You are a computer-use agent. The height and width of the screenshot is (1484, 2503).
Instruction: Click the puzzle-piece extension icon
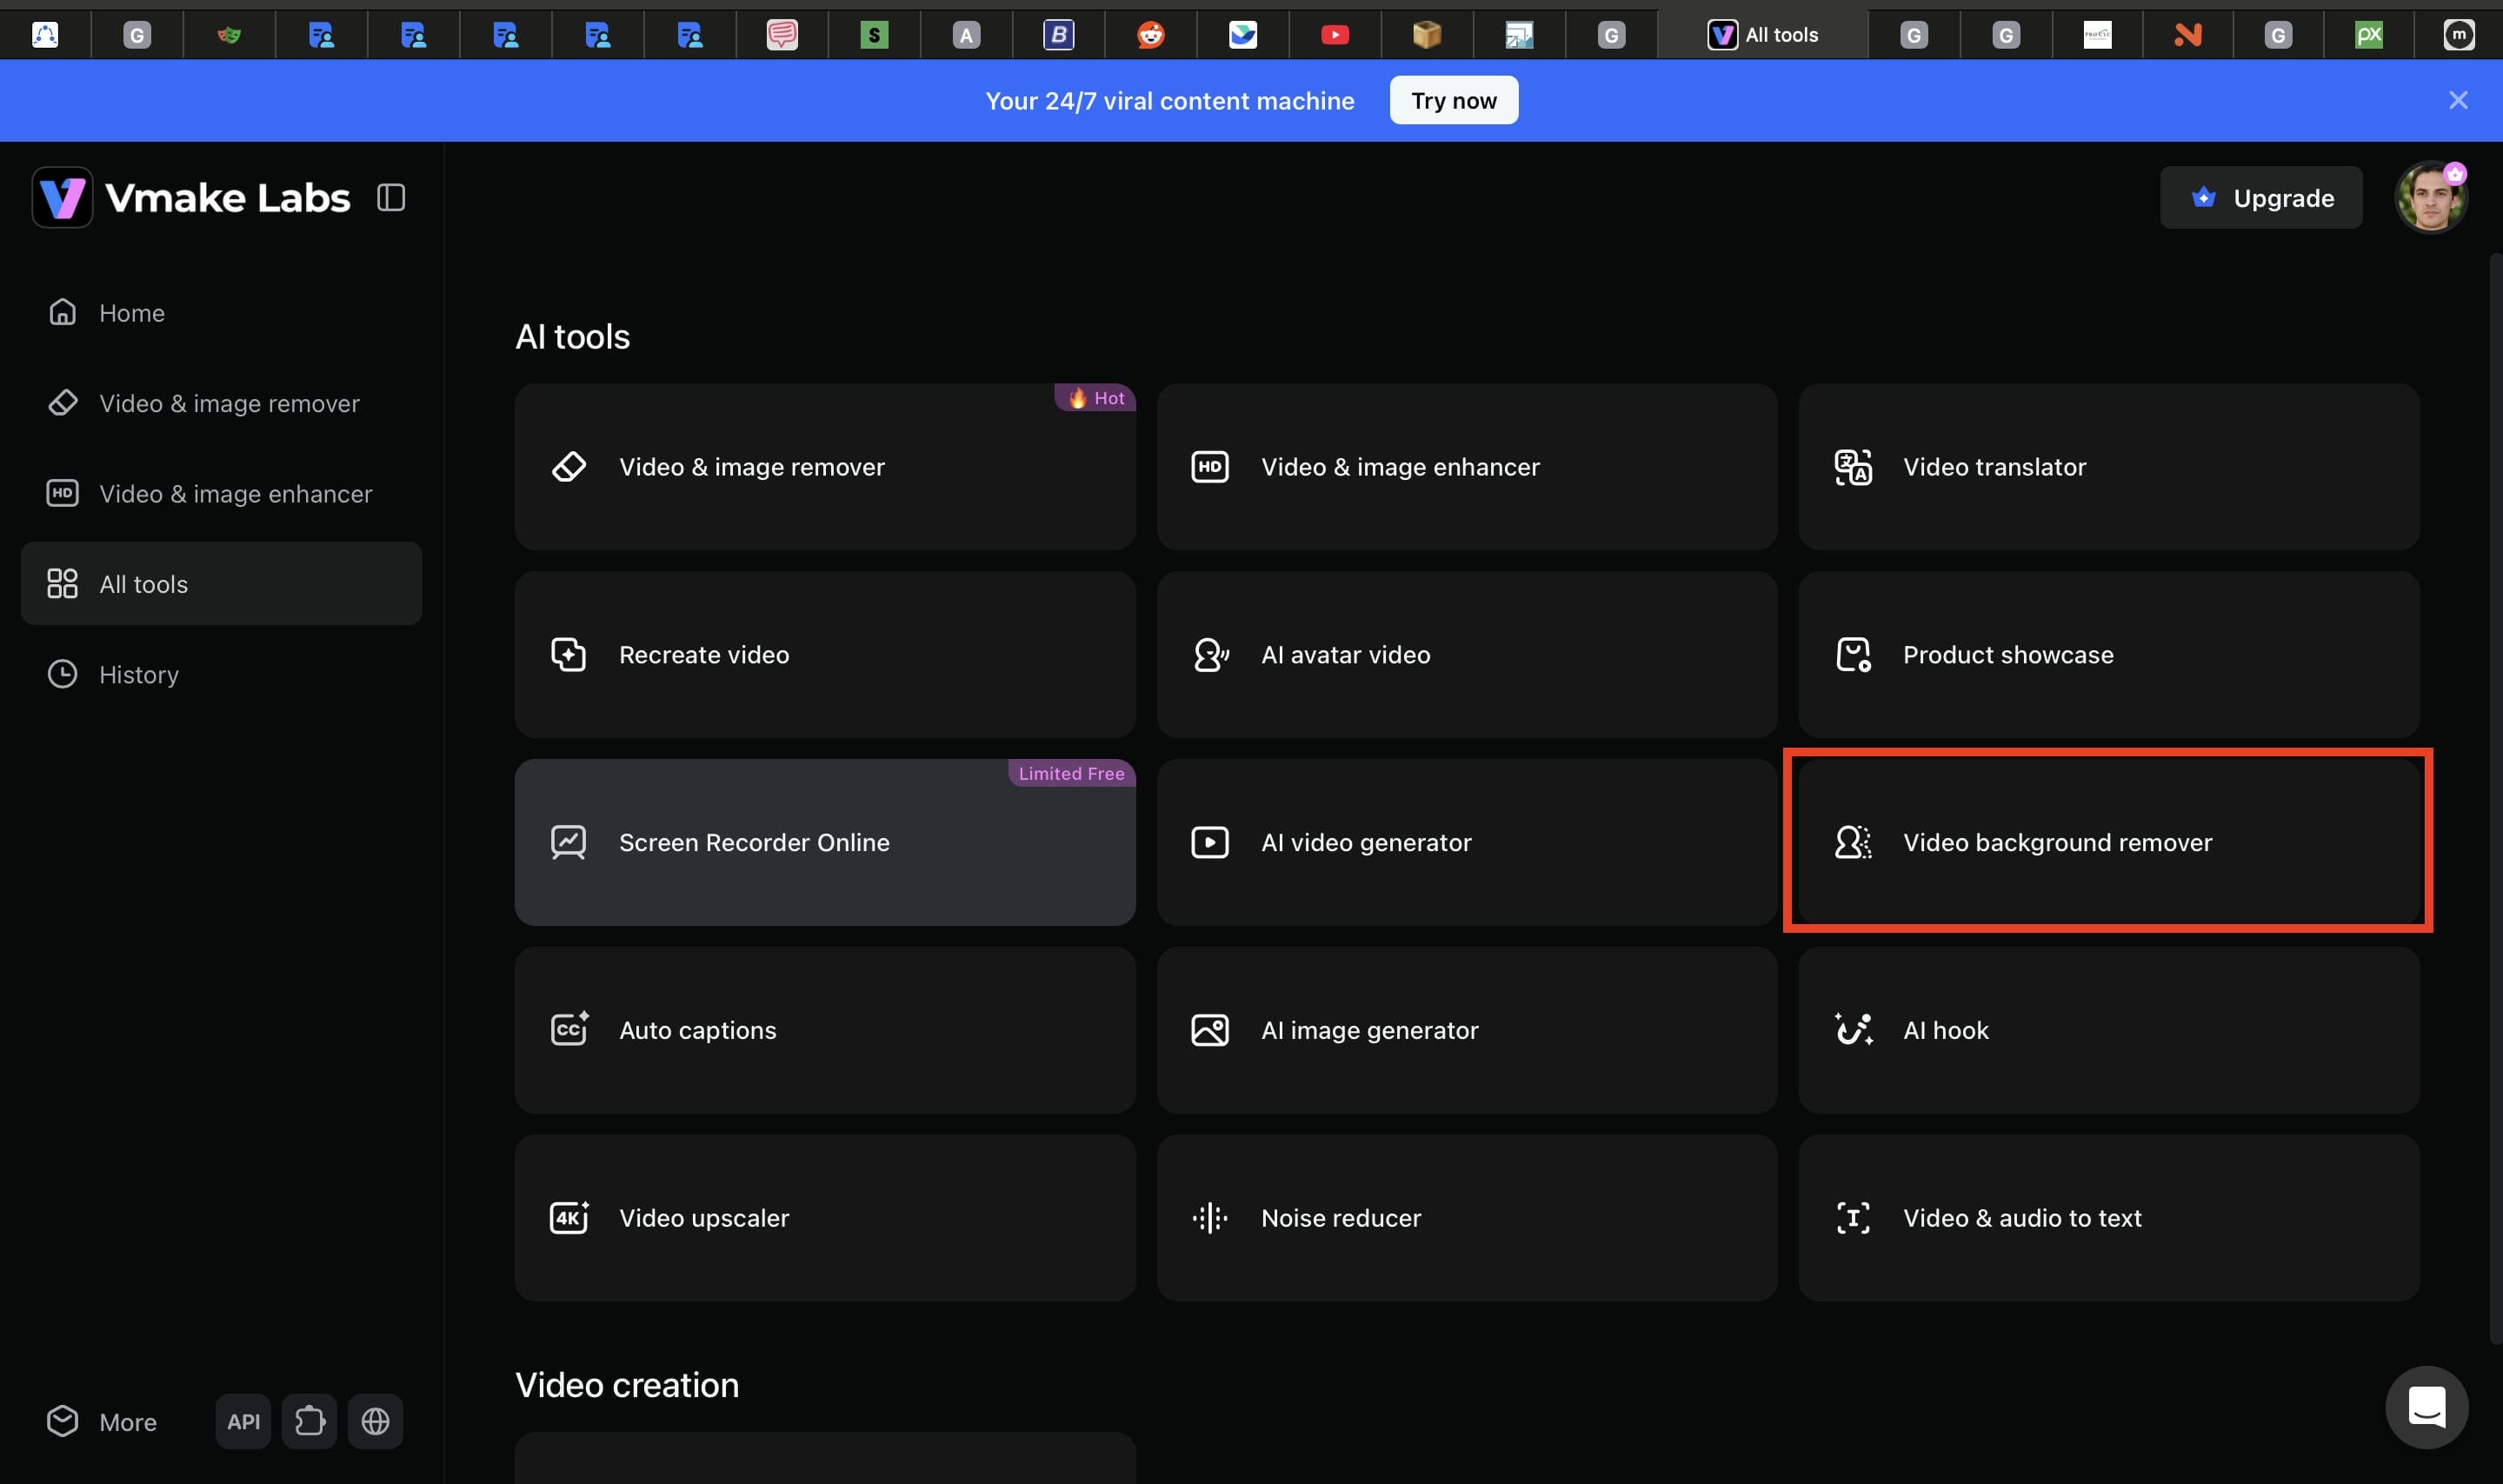tap(309, 1421)
